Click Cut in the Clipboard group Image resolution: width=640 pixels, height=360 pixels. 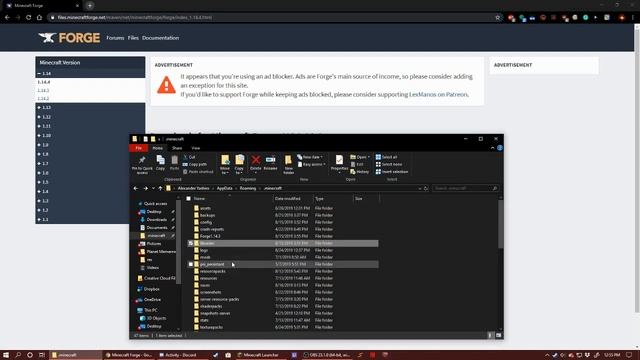(189, 157)
